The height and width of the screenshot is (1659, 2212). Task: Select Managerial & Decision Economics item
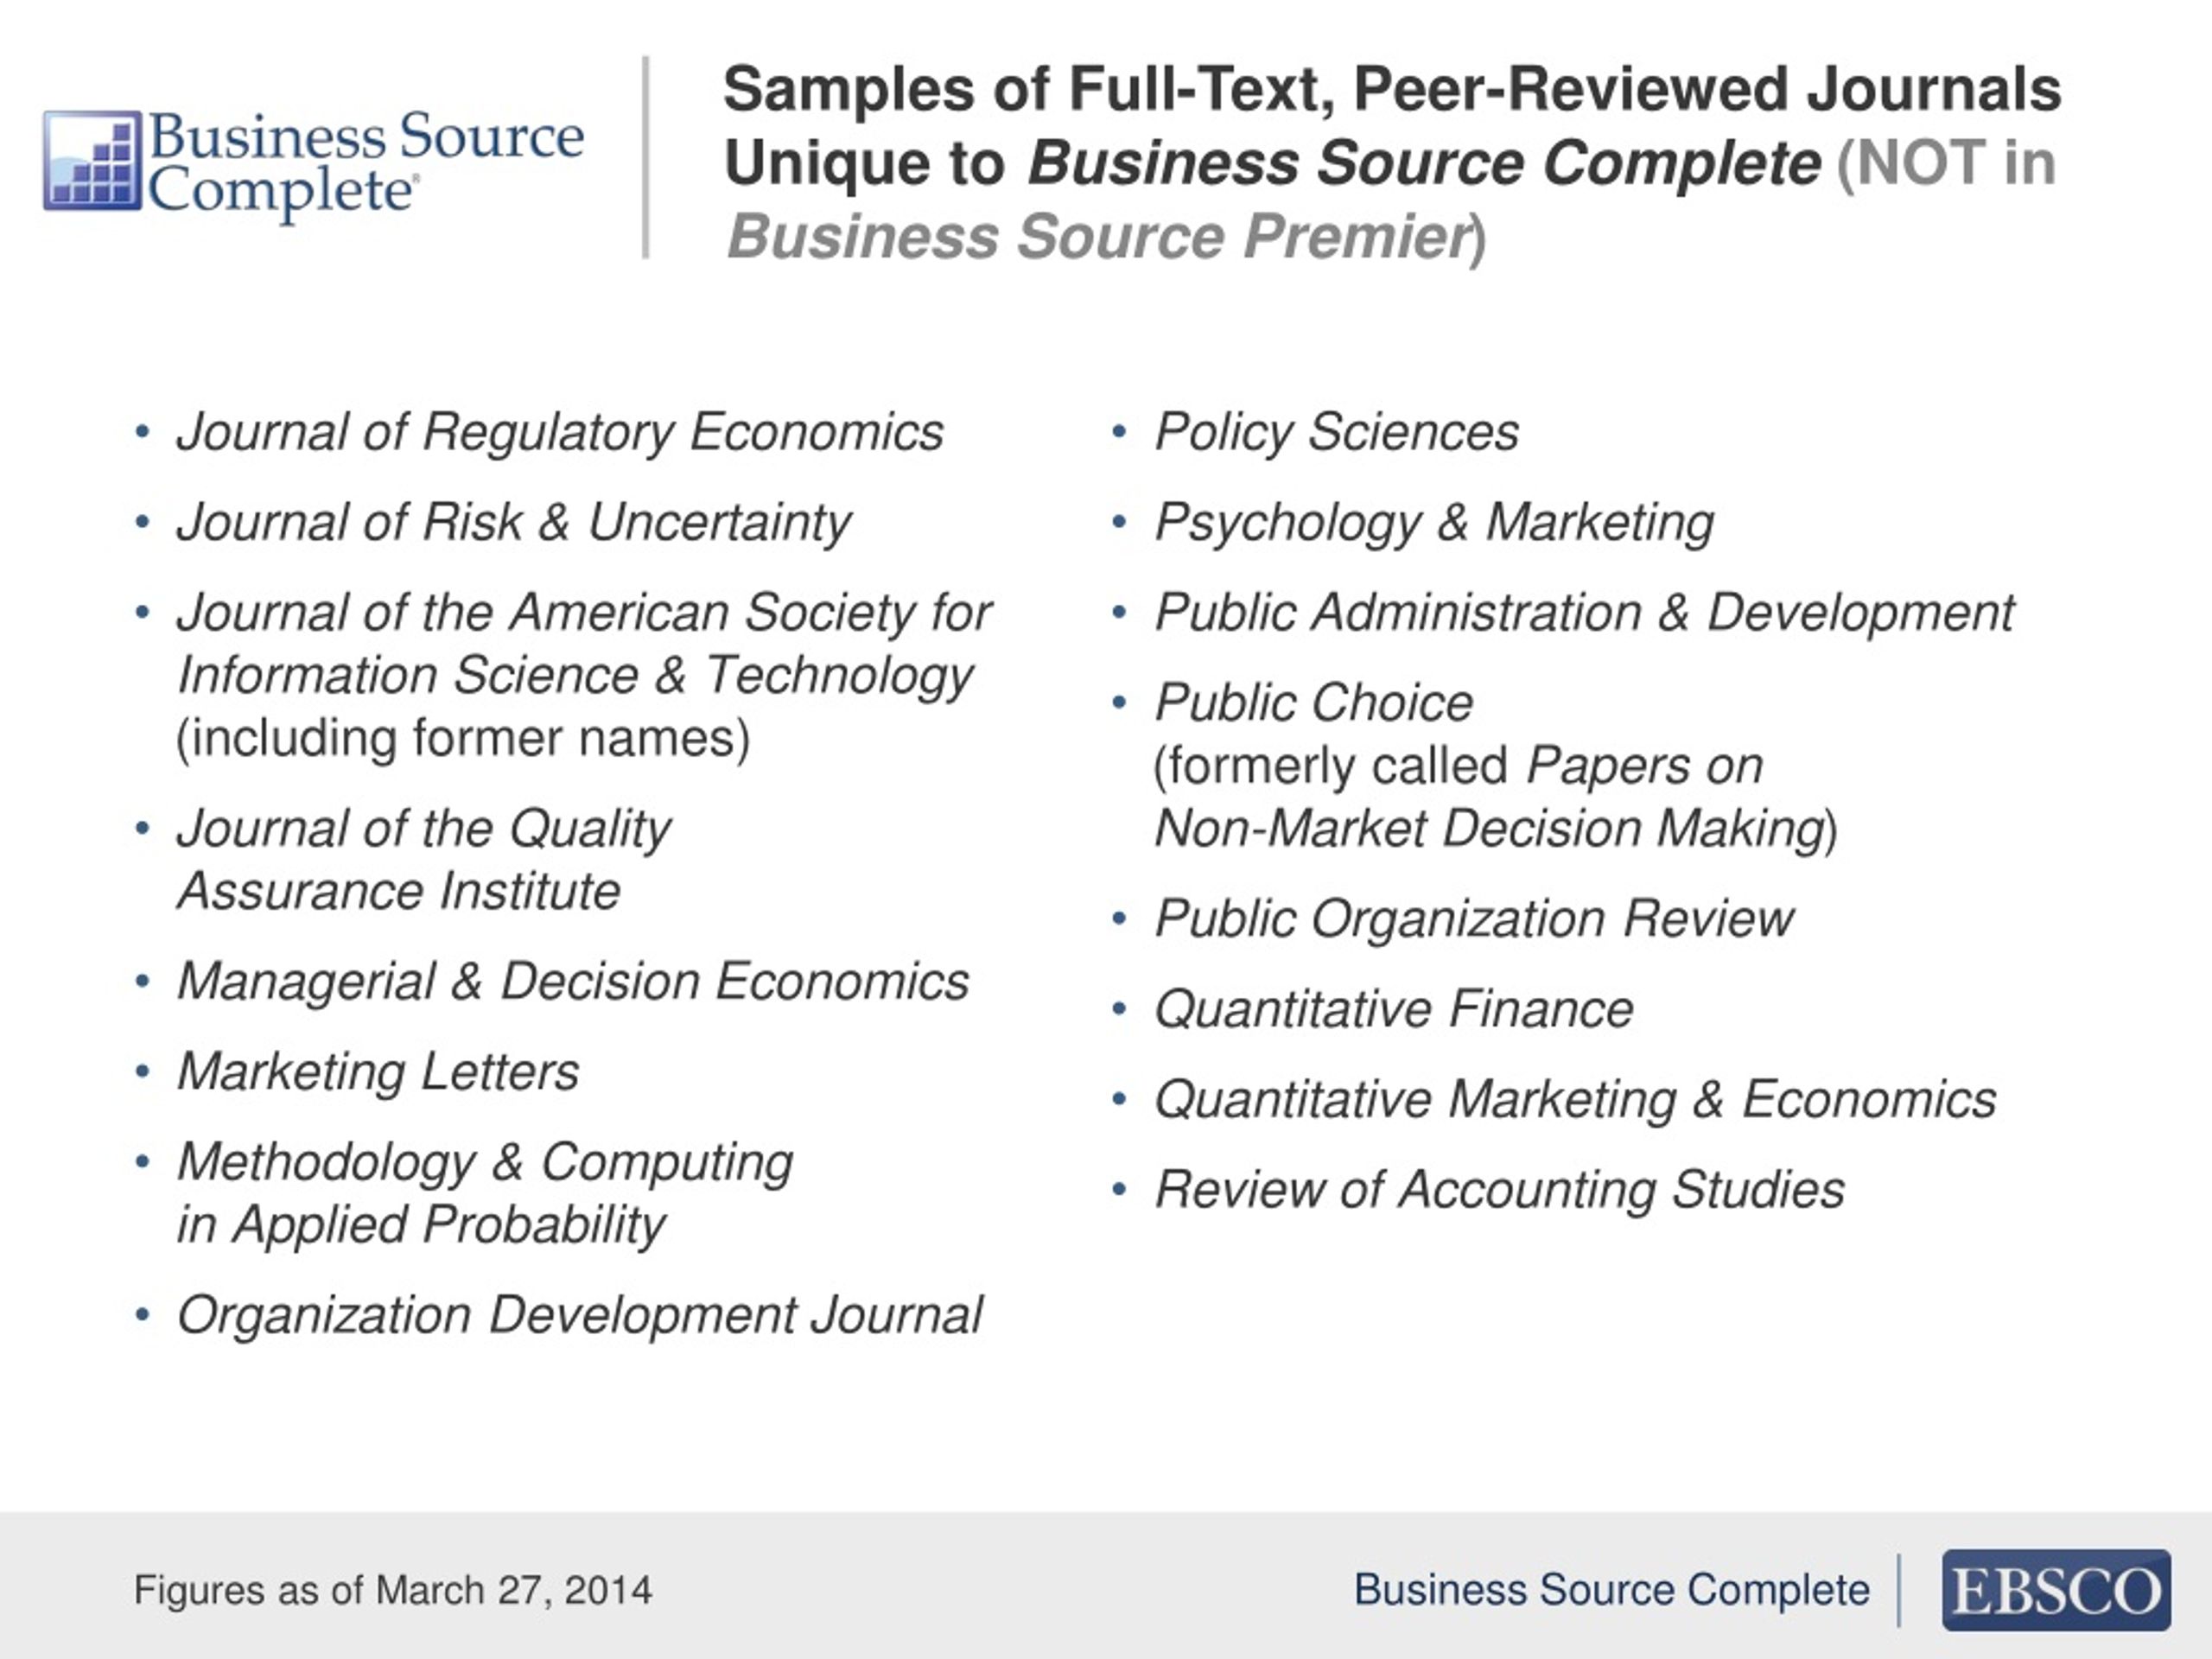click(573, 982)
